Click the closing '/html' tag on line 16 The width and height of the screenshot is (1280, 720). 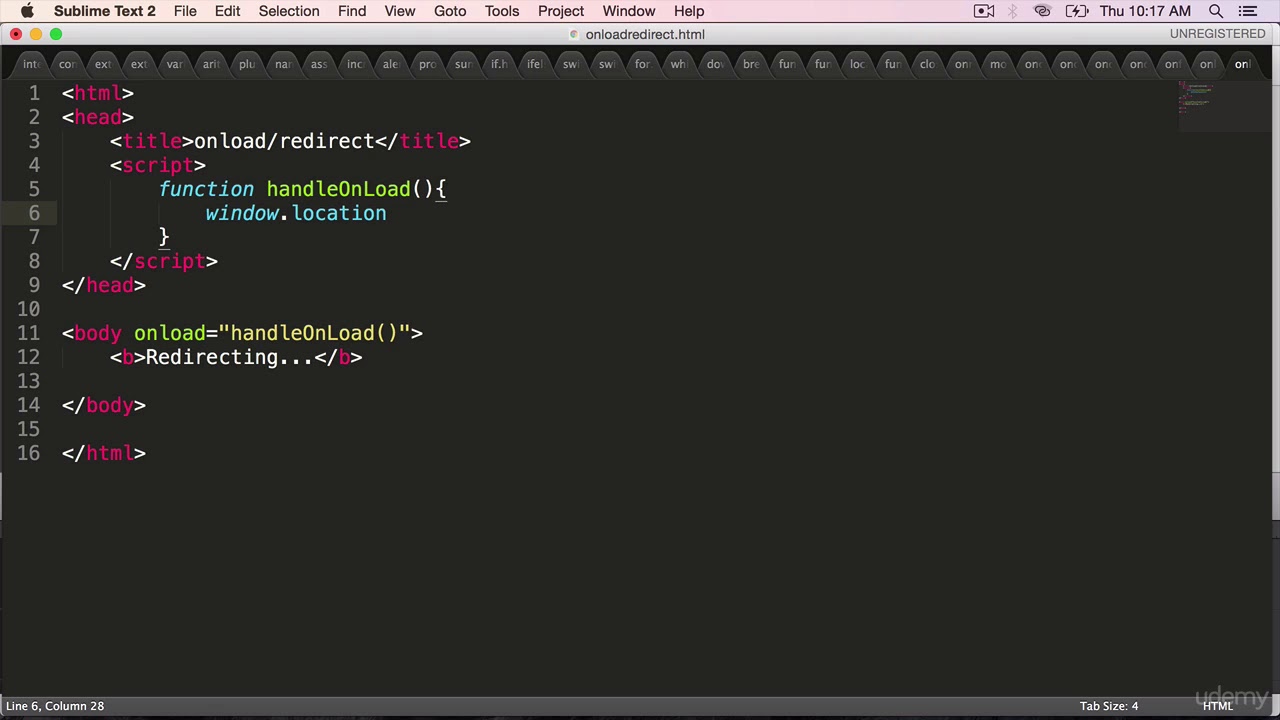[104, 453]
